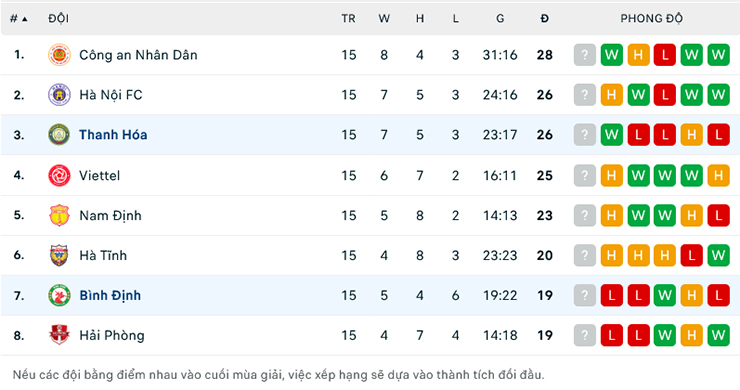This screenshot has width=740, height=390.
Task: Select the red Viettel club logo
Action: click(59, 175)
